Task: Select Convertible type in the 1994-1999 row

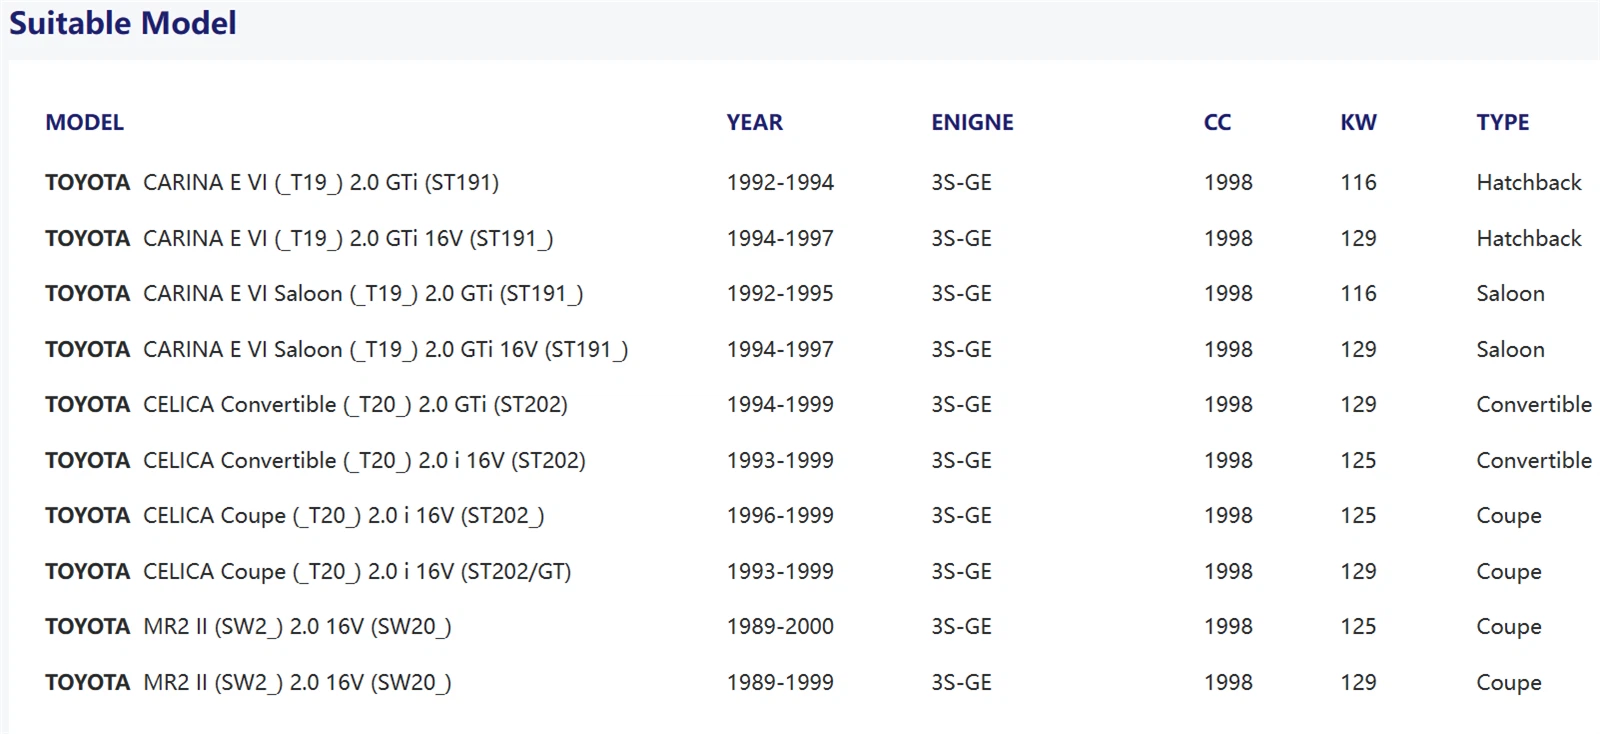Action: [1534, 405]
